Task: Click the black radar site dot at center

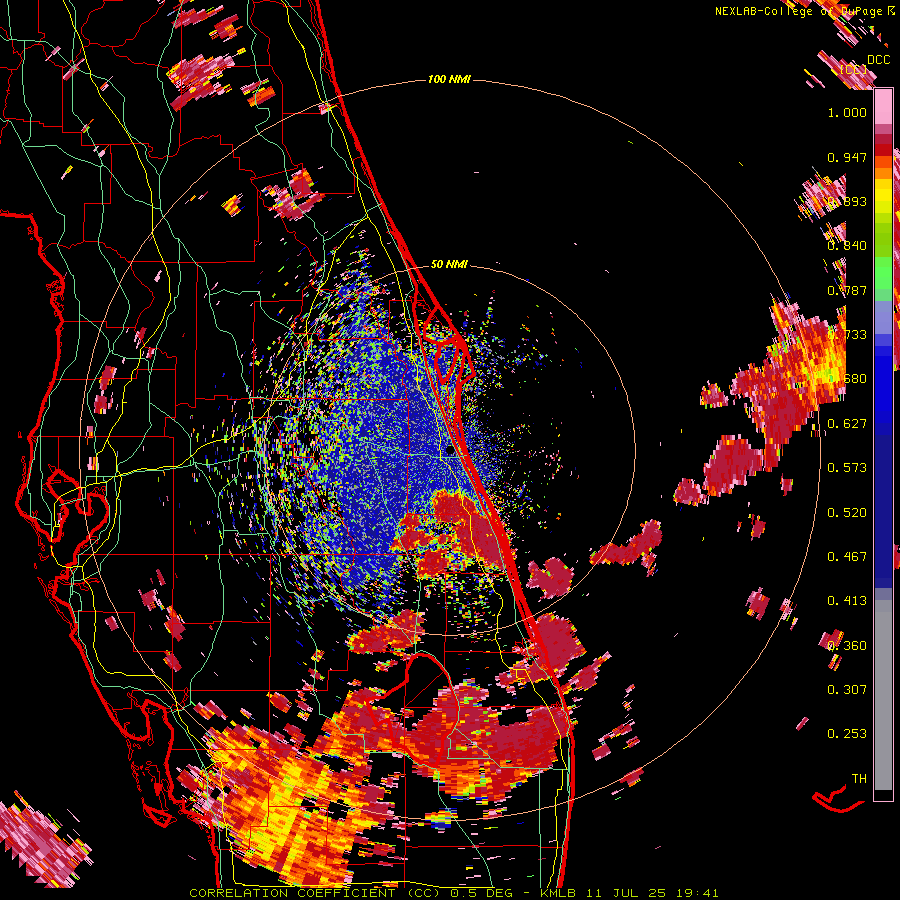Action: 450,451
